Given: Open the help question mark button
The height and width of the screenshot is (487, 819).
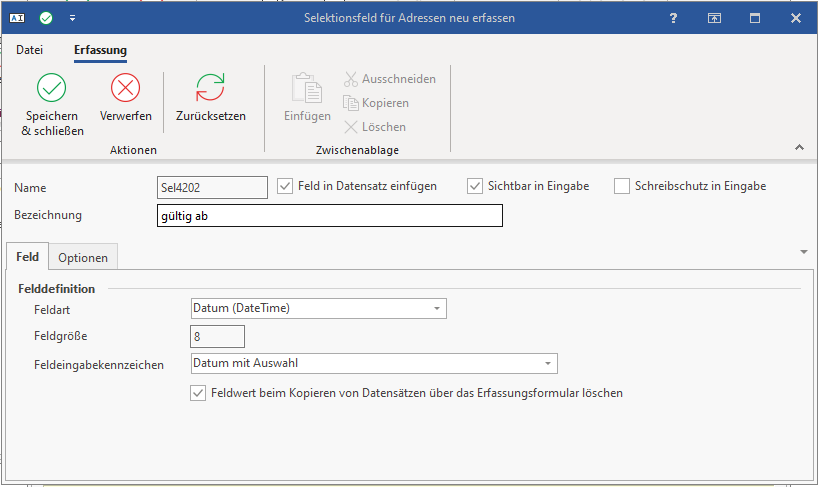Looking at the screenshot, I should coord(673,18).
